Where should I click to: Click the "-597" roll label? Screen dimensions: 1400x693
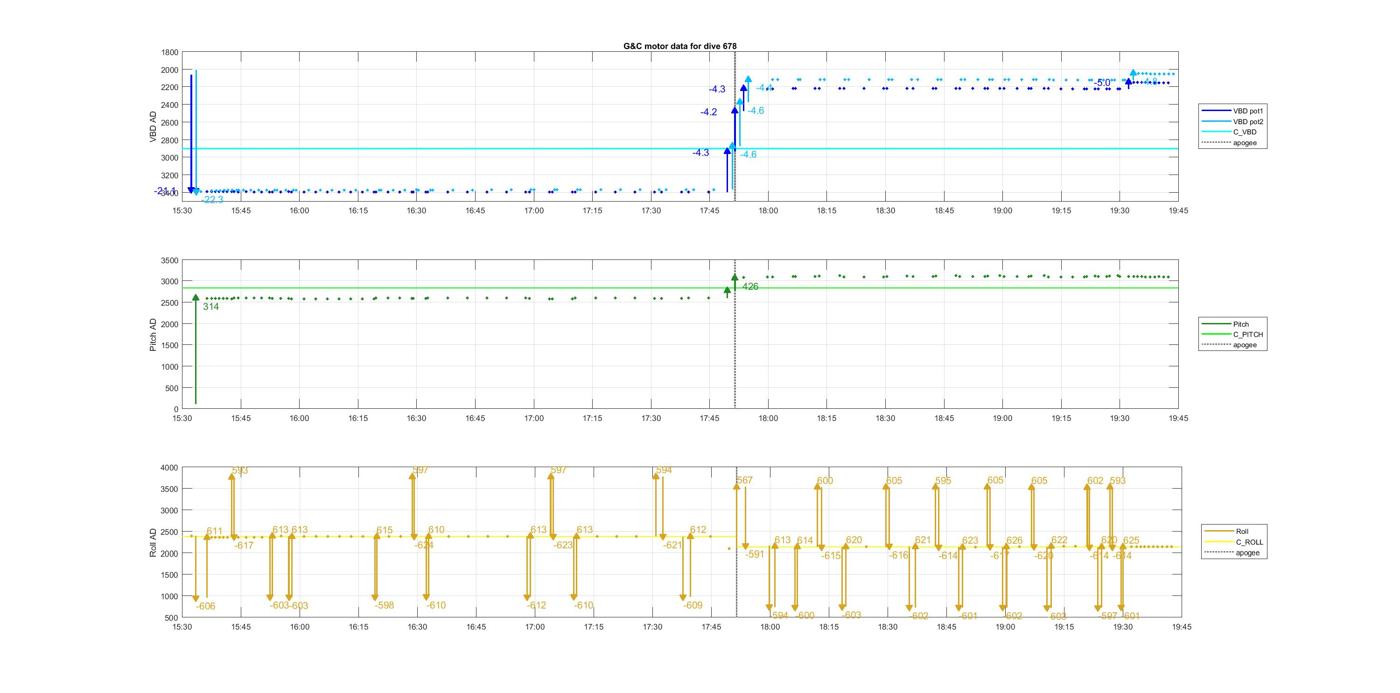point(1107,616)
